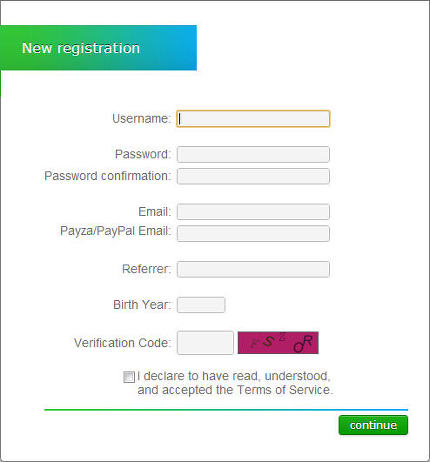Click the Email label text

pos(154,212)
